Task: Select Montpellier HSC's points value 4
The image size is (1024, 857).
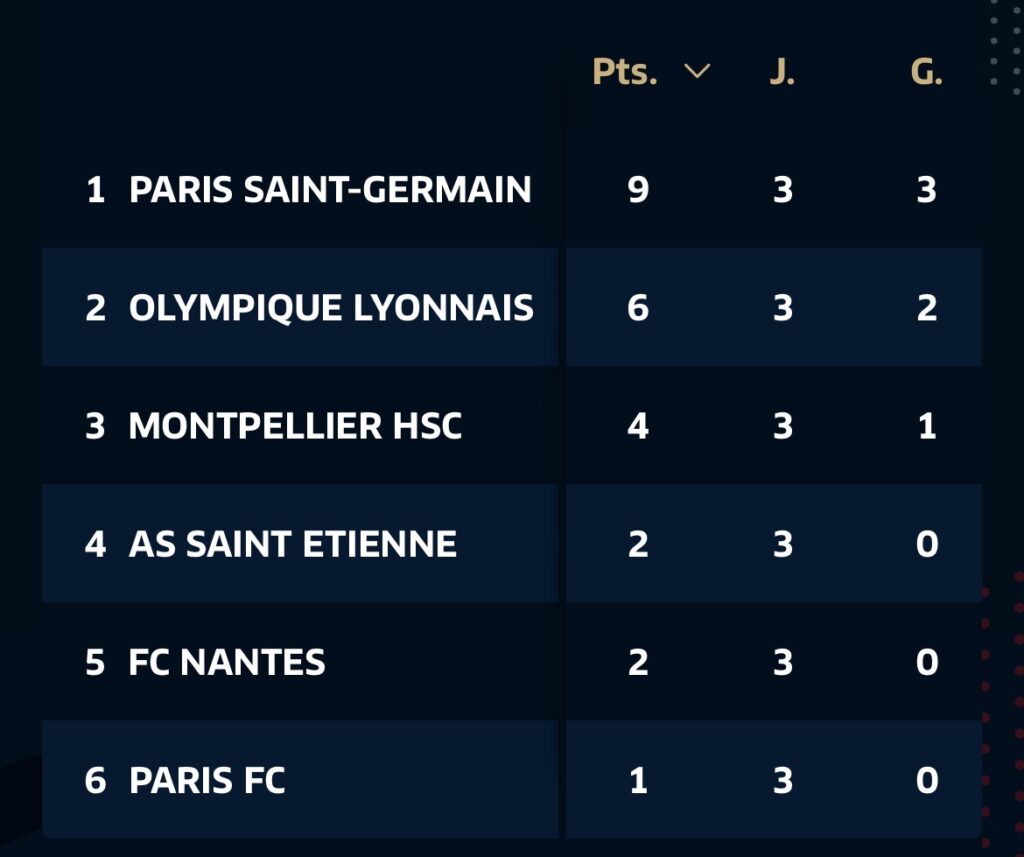Action: (638, 426)
